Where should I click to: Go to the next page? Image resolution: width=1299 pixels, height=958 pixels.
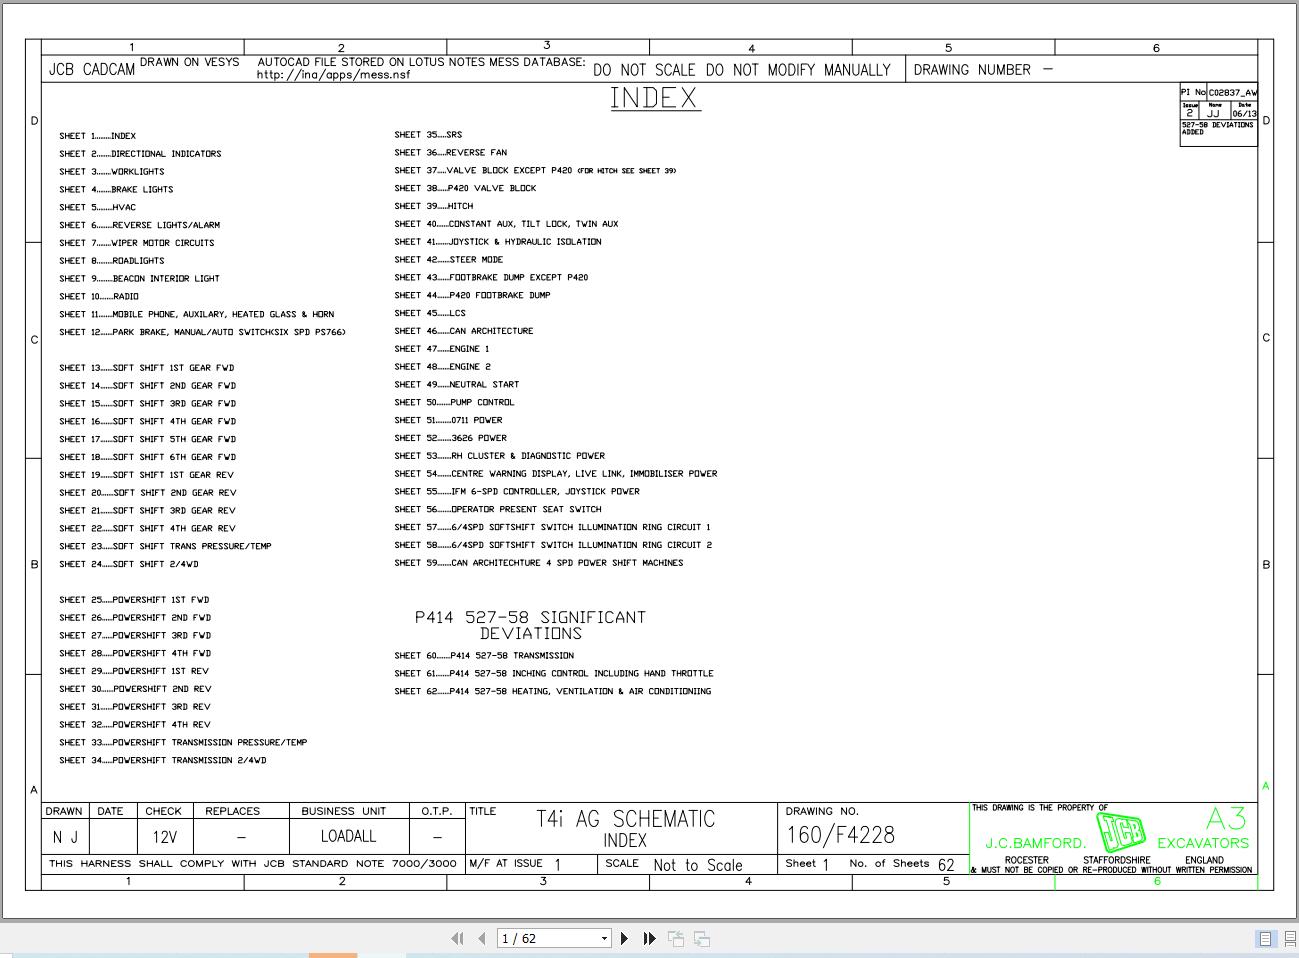click(x=625, y=938)
